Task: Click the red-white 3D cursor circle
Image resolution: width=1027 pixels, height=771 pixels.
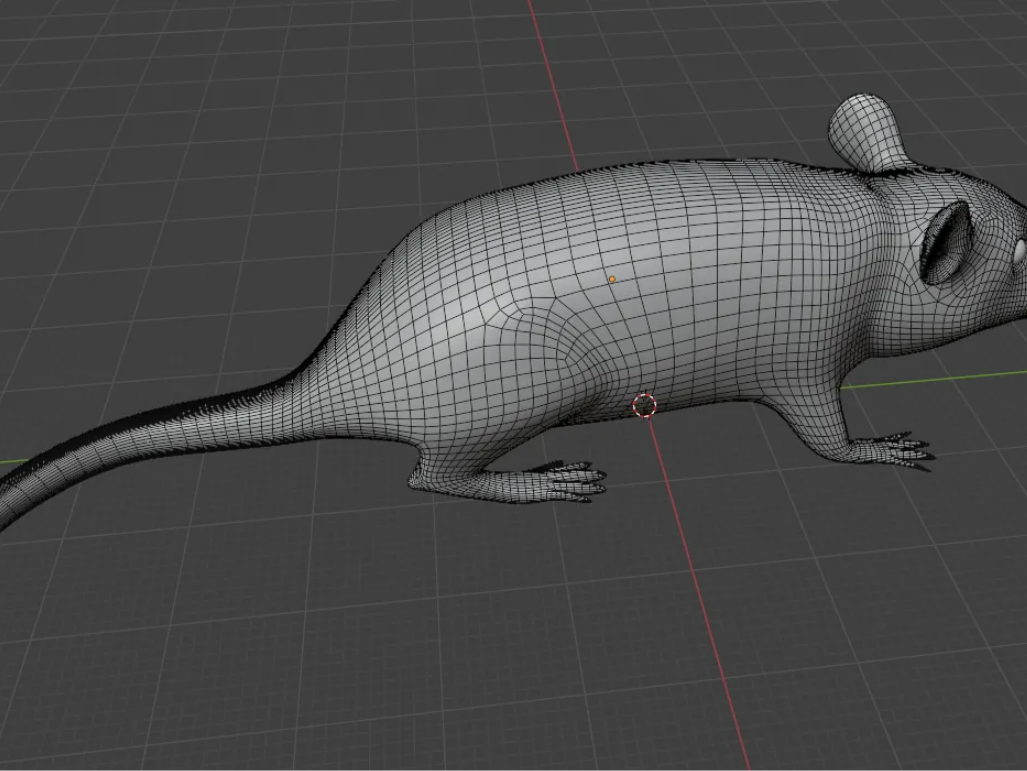Action: (644, 405)
